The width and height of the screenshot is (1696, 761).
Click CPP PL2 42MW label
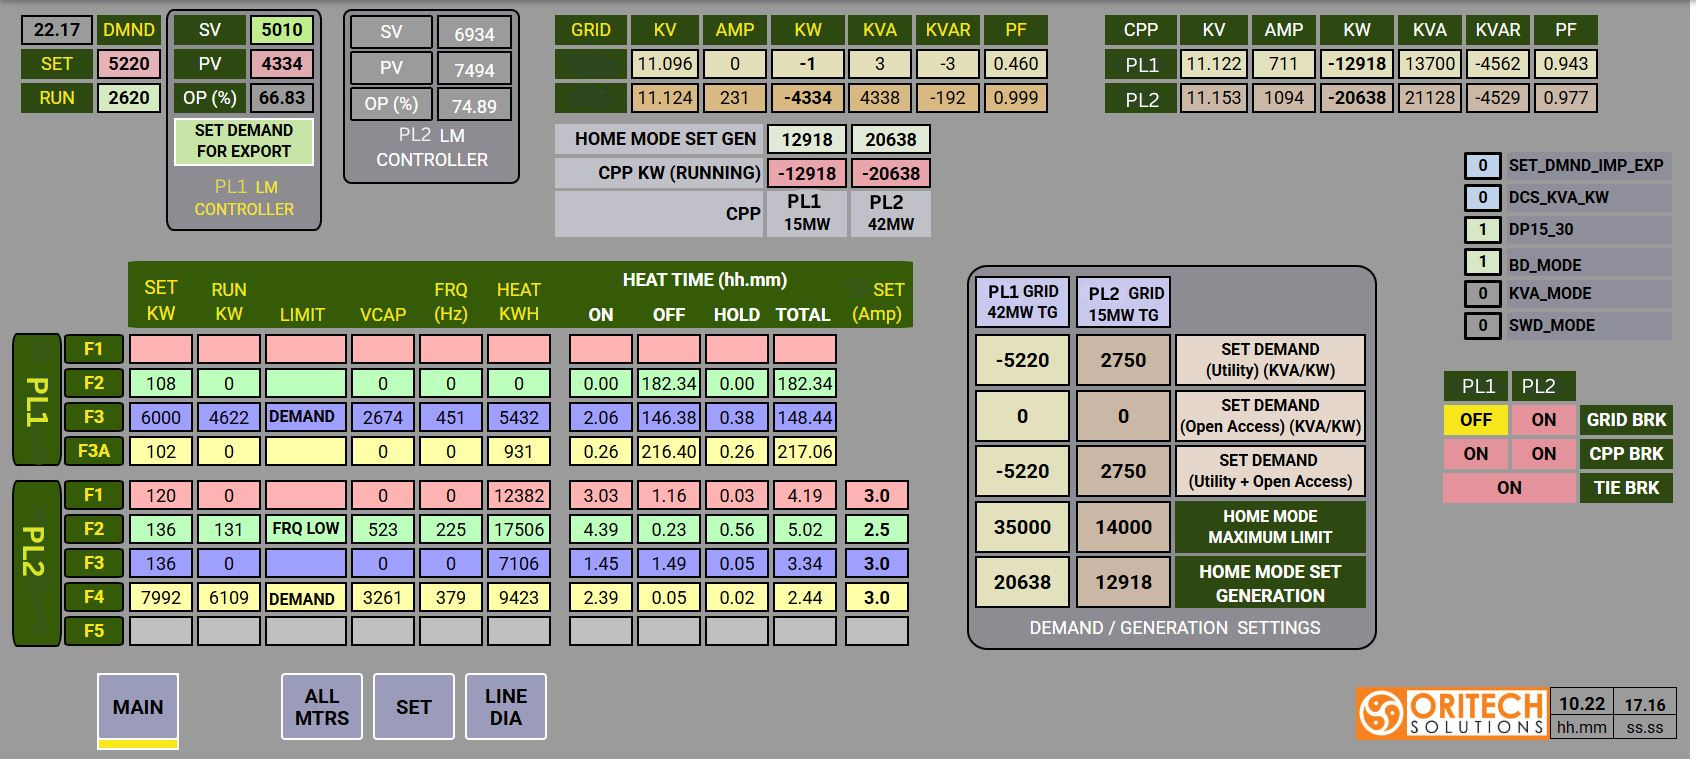pyautogui.click(x=891, y=213)
